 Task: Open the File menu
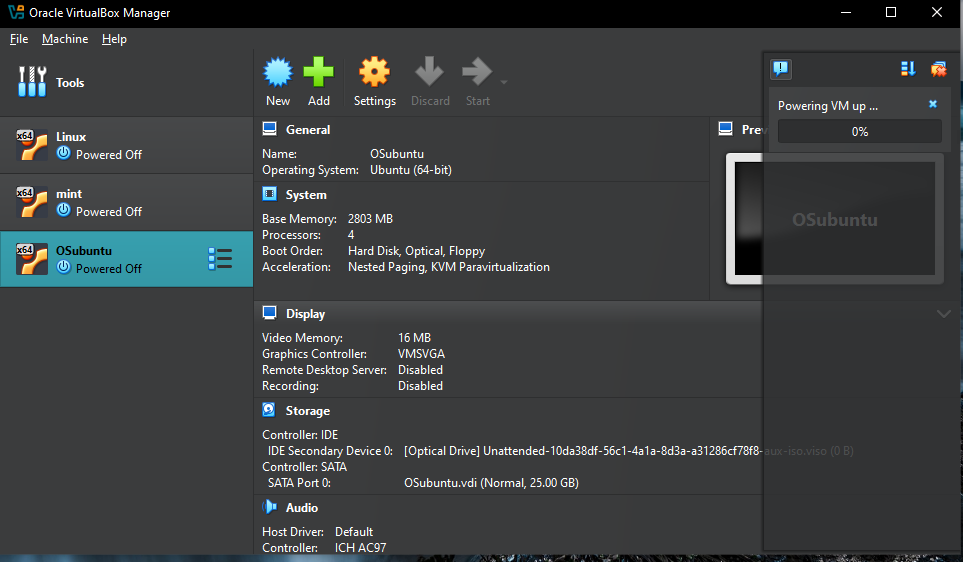pos(19,39)
